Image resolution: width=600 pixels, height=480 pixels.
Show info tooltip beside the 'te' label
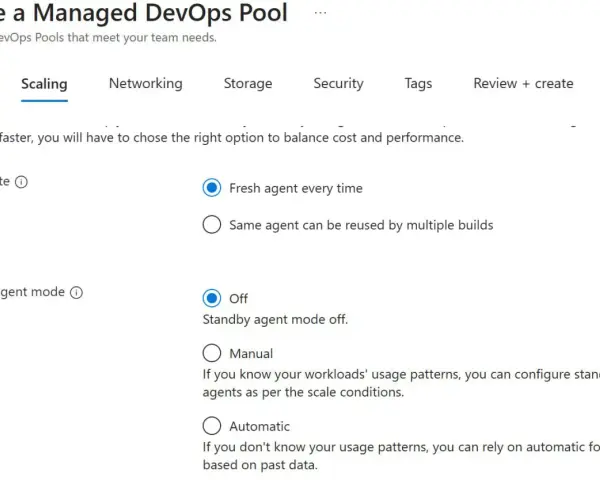[x=21, y=182]
